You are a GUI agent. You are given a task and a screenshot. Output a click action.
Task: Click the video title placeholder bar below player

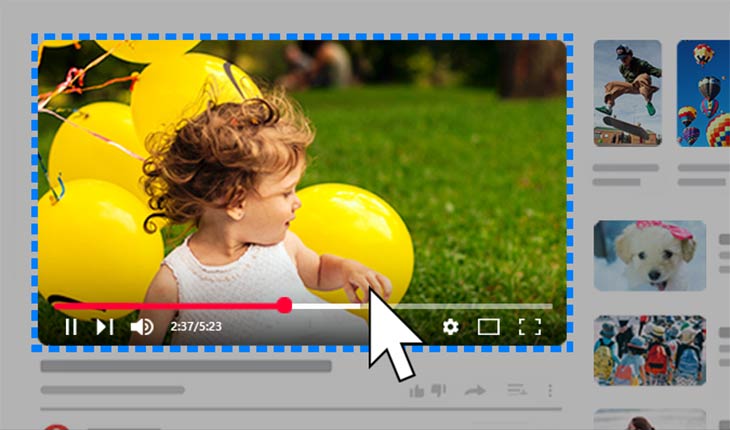(x=185, y=367)
